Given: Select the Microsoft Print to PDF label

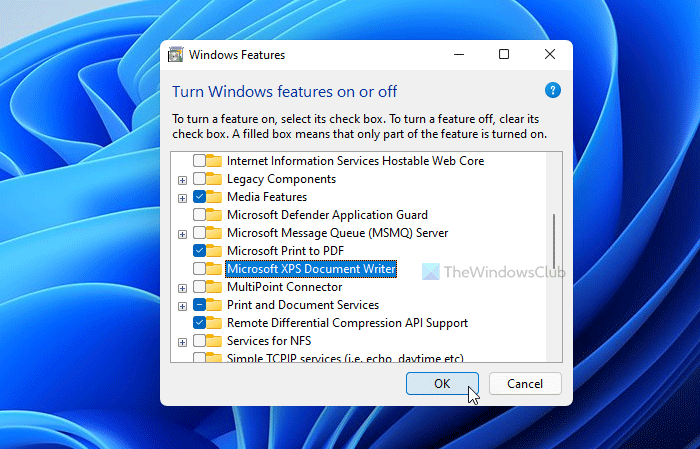Looking at the screenshot, I should [x=285, y=251].
